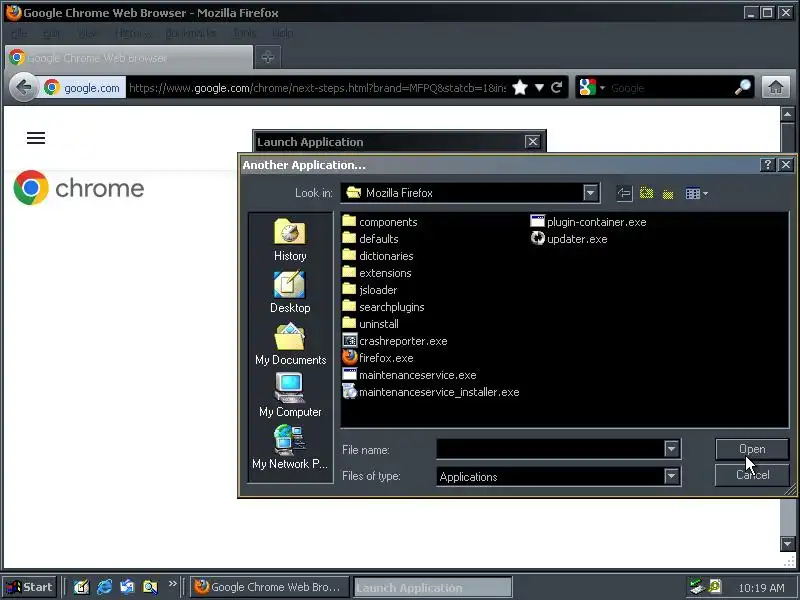Go to Desktop in the places bar
The image size is (800, 600).
point(290,292)
